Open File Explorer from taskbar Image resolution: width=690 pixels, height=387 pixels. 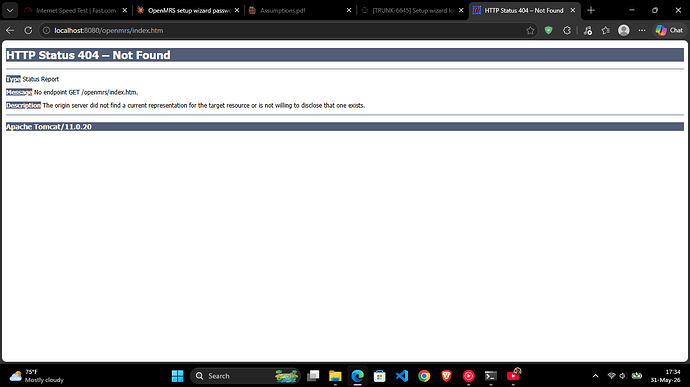(335, 376)
